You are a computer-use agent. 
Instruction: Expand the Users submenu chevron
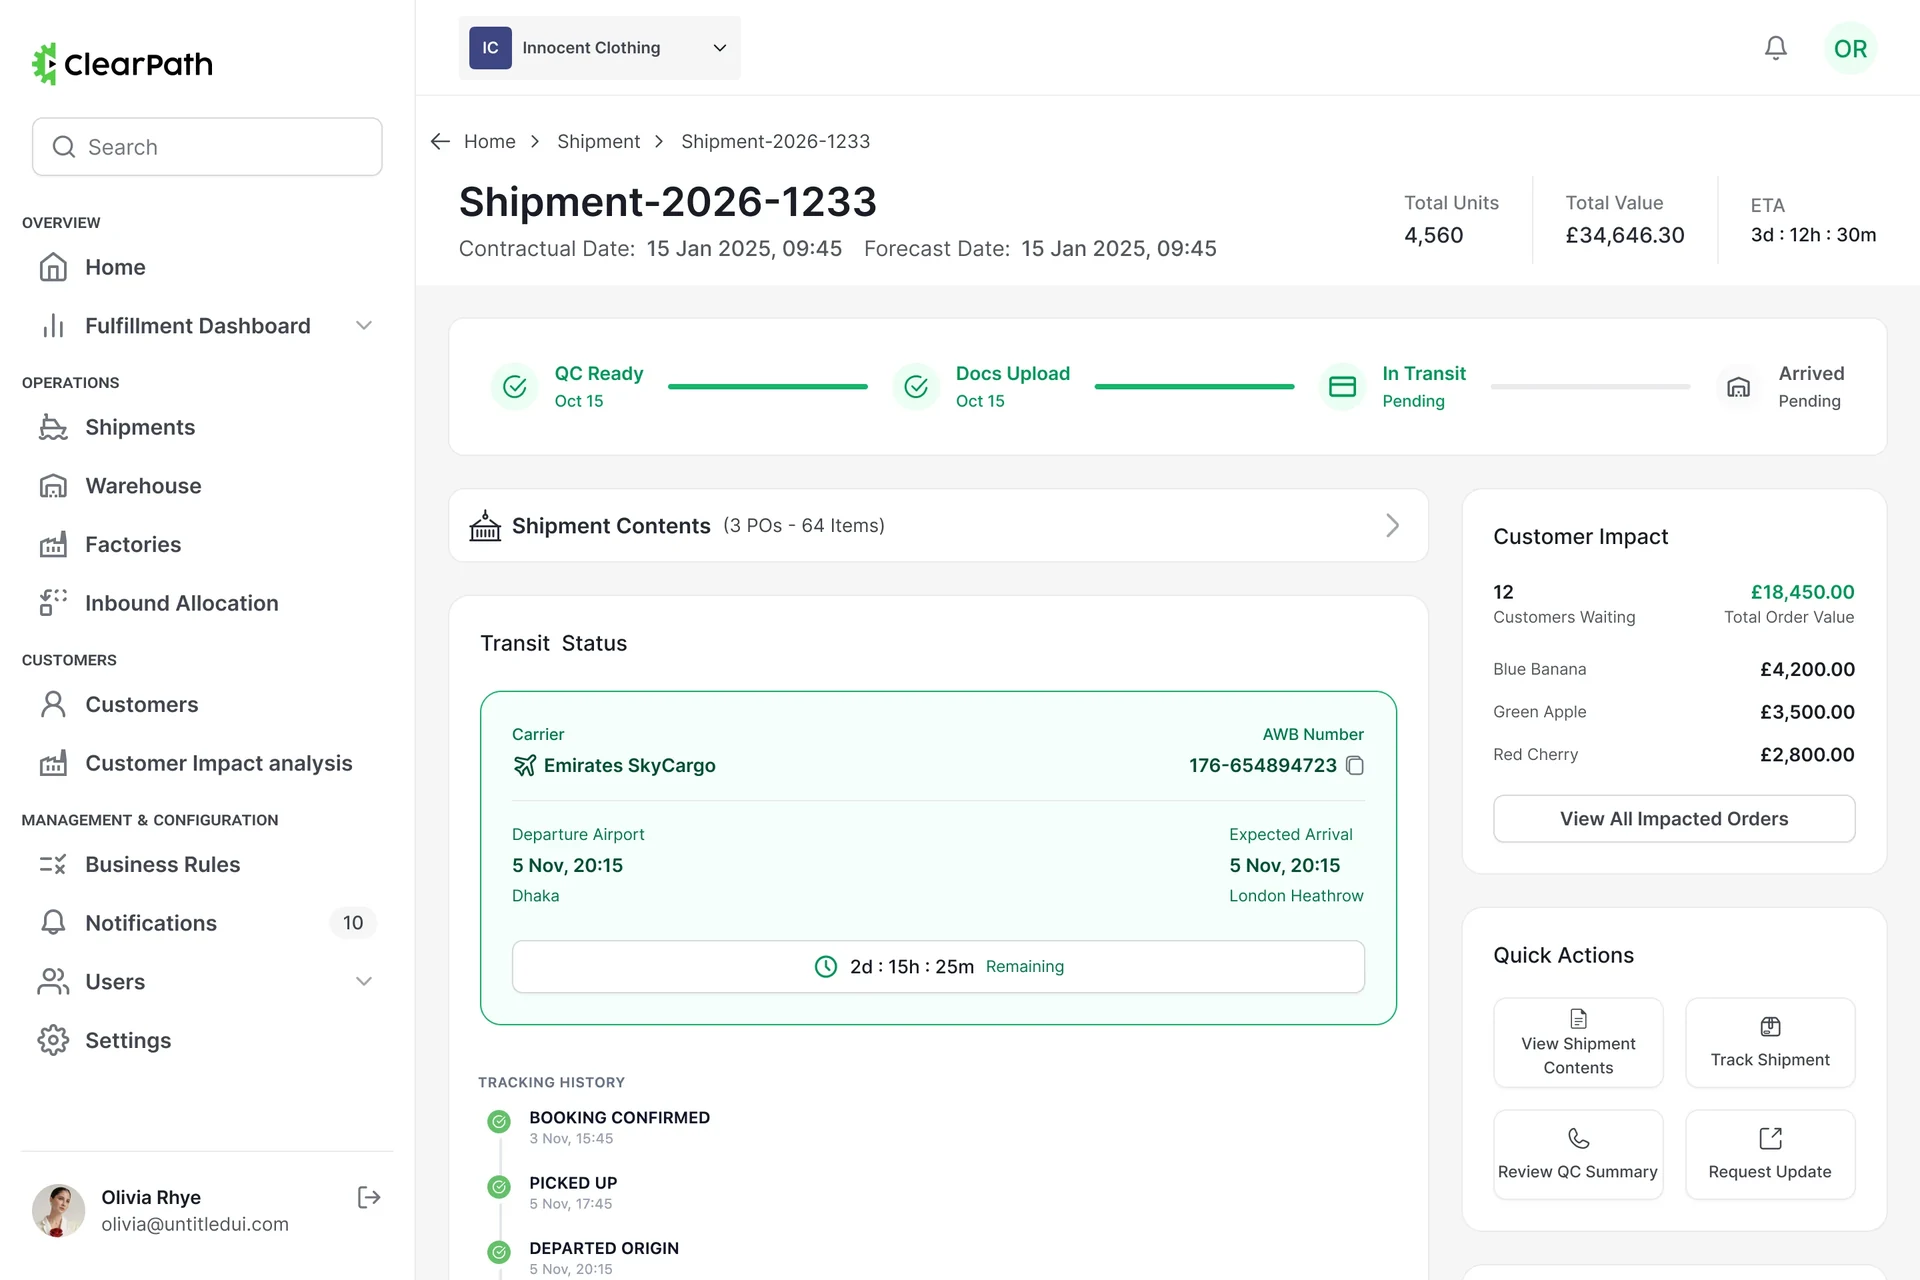364,982
